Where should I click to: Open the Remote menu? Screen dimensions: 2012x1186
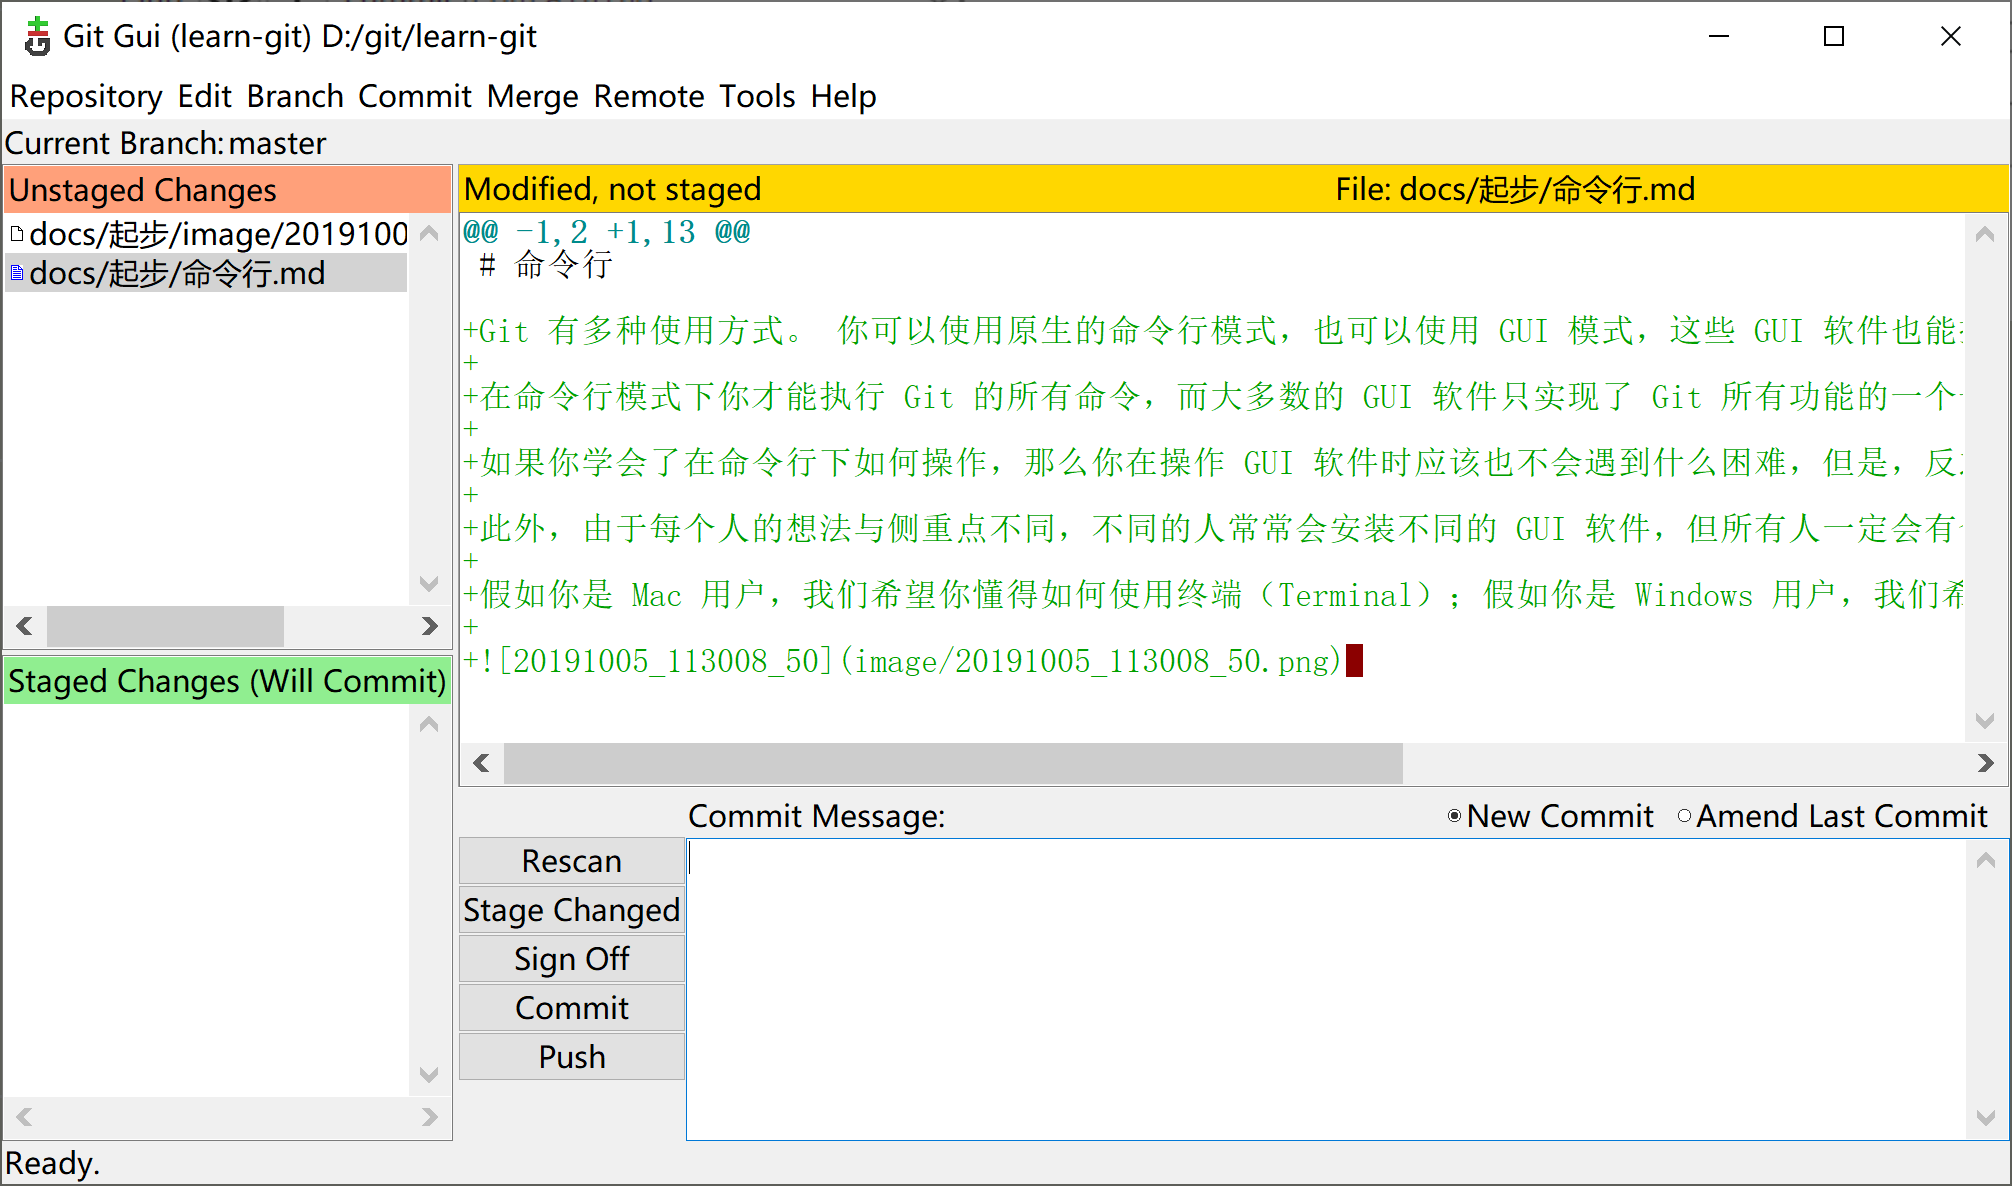(649, 96)
